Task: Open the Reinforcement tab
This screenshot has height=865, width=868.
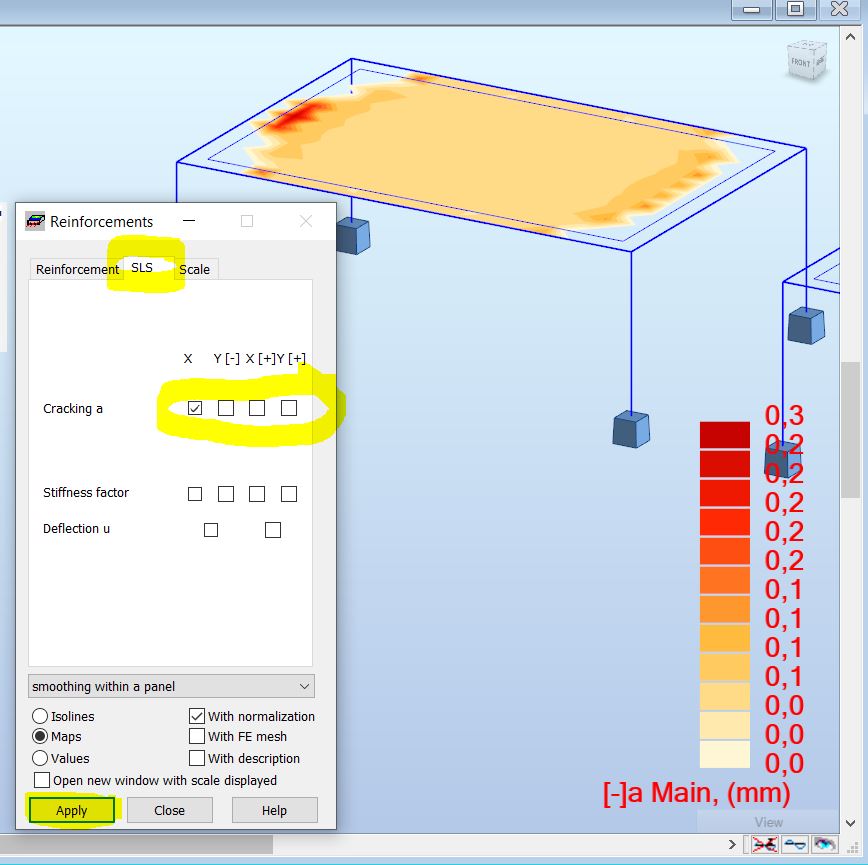Action: [x=76, y=269]
